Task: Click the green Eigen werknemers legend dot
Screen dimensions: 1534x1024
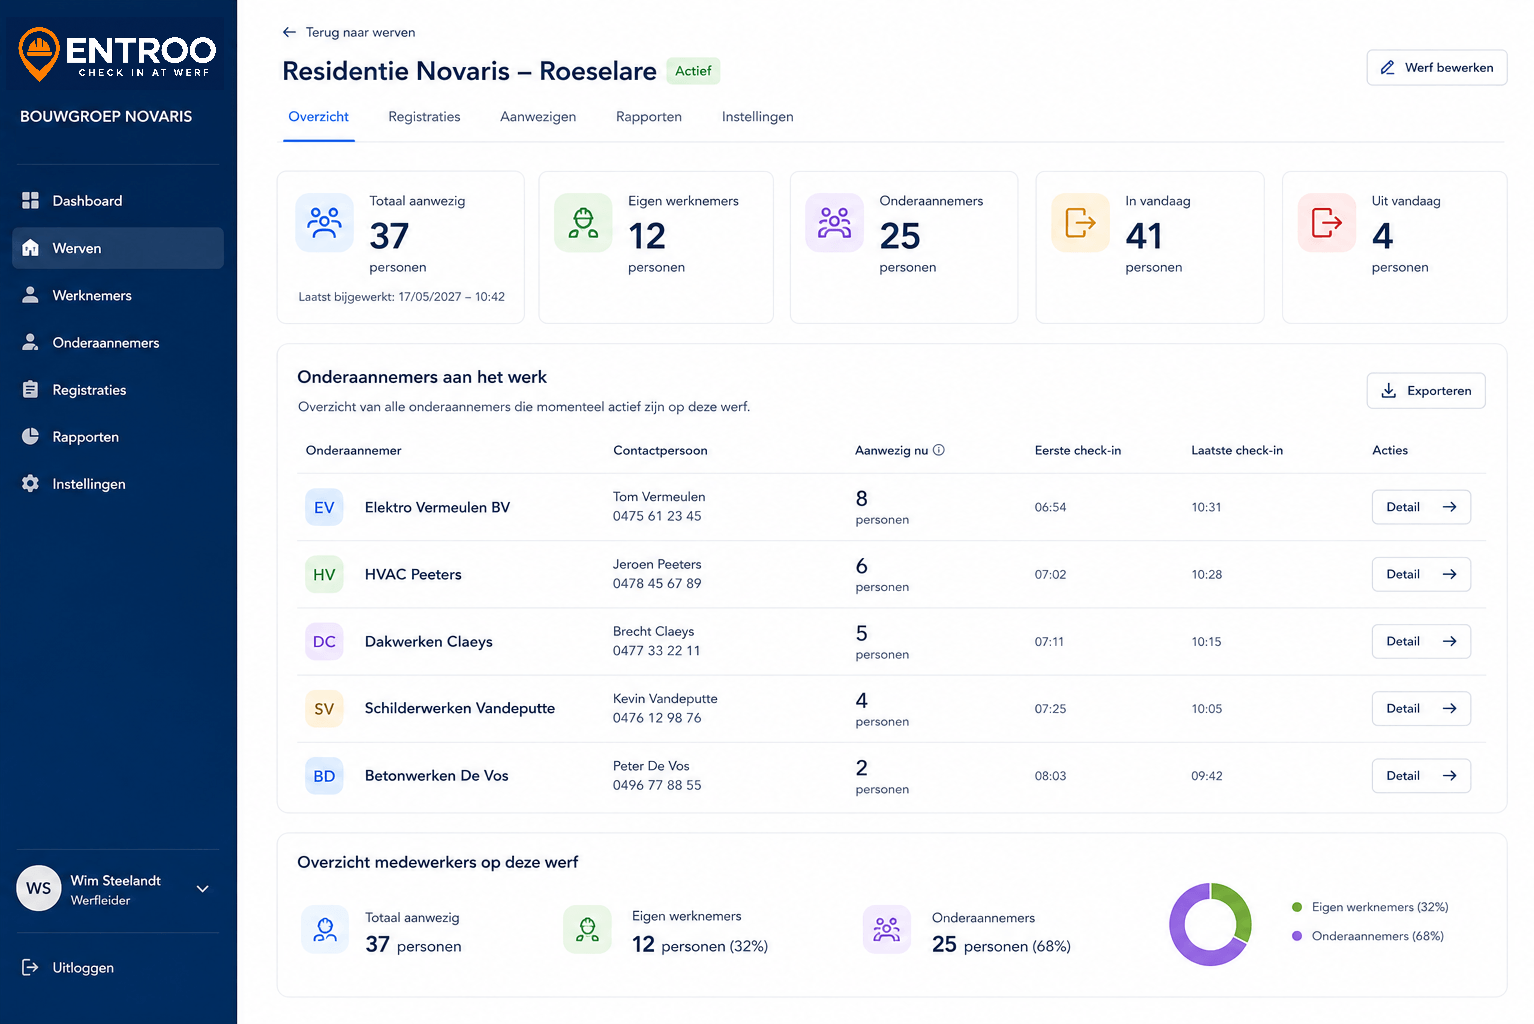Action: click(x=1297, y=907)
